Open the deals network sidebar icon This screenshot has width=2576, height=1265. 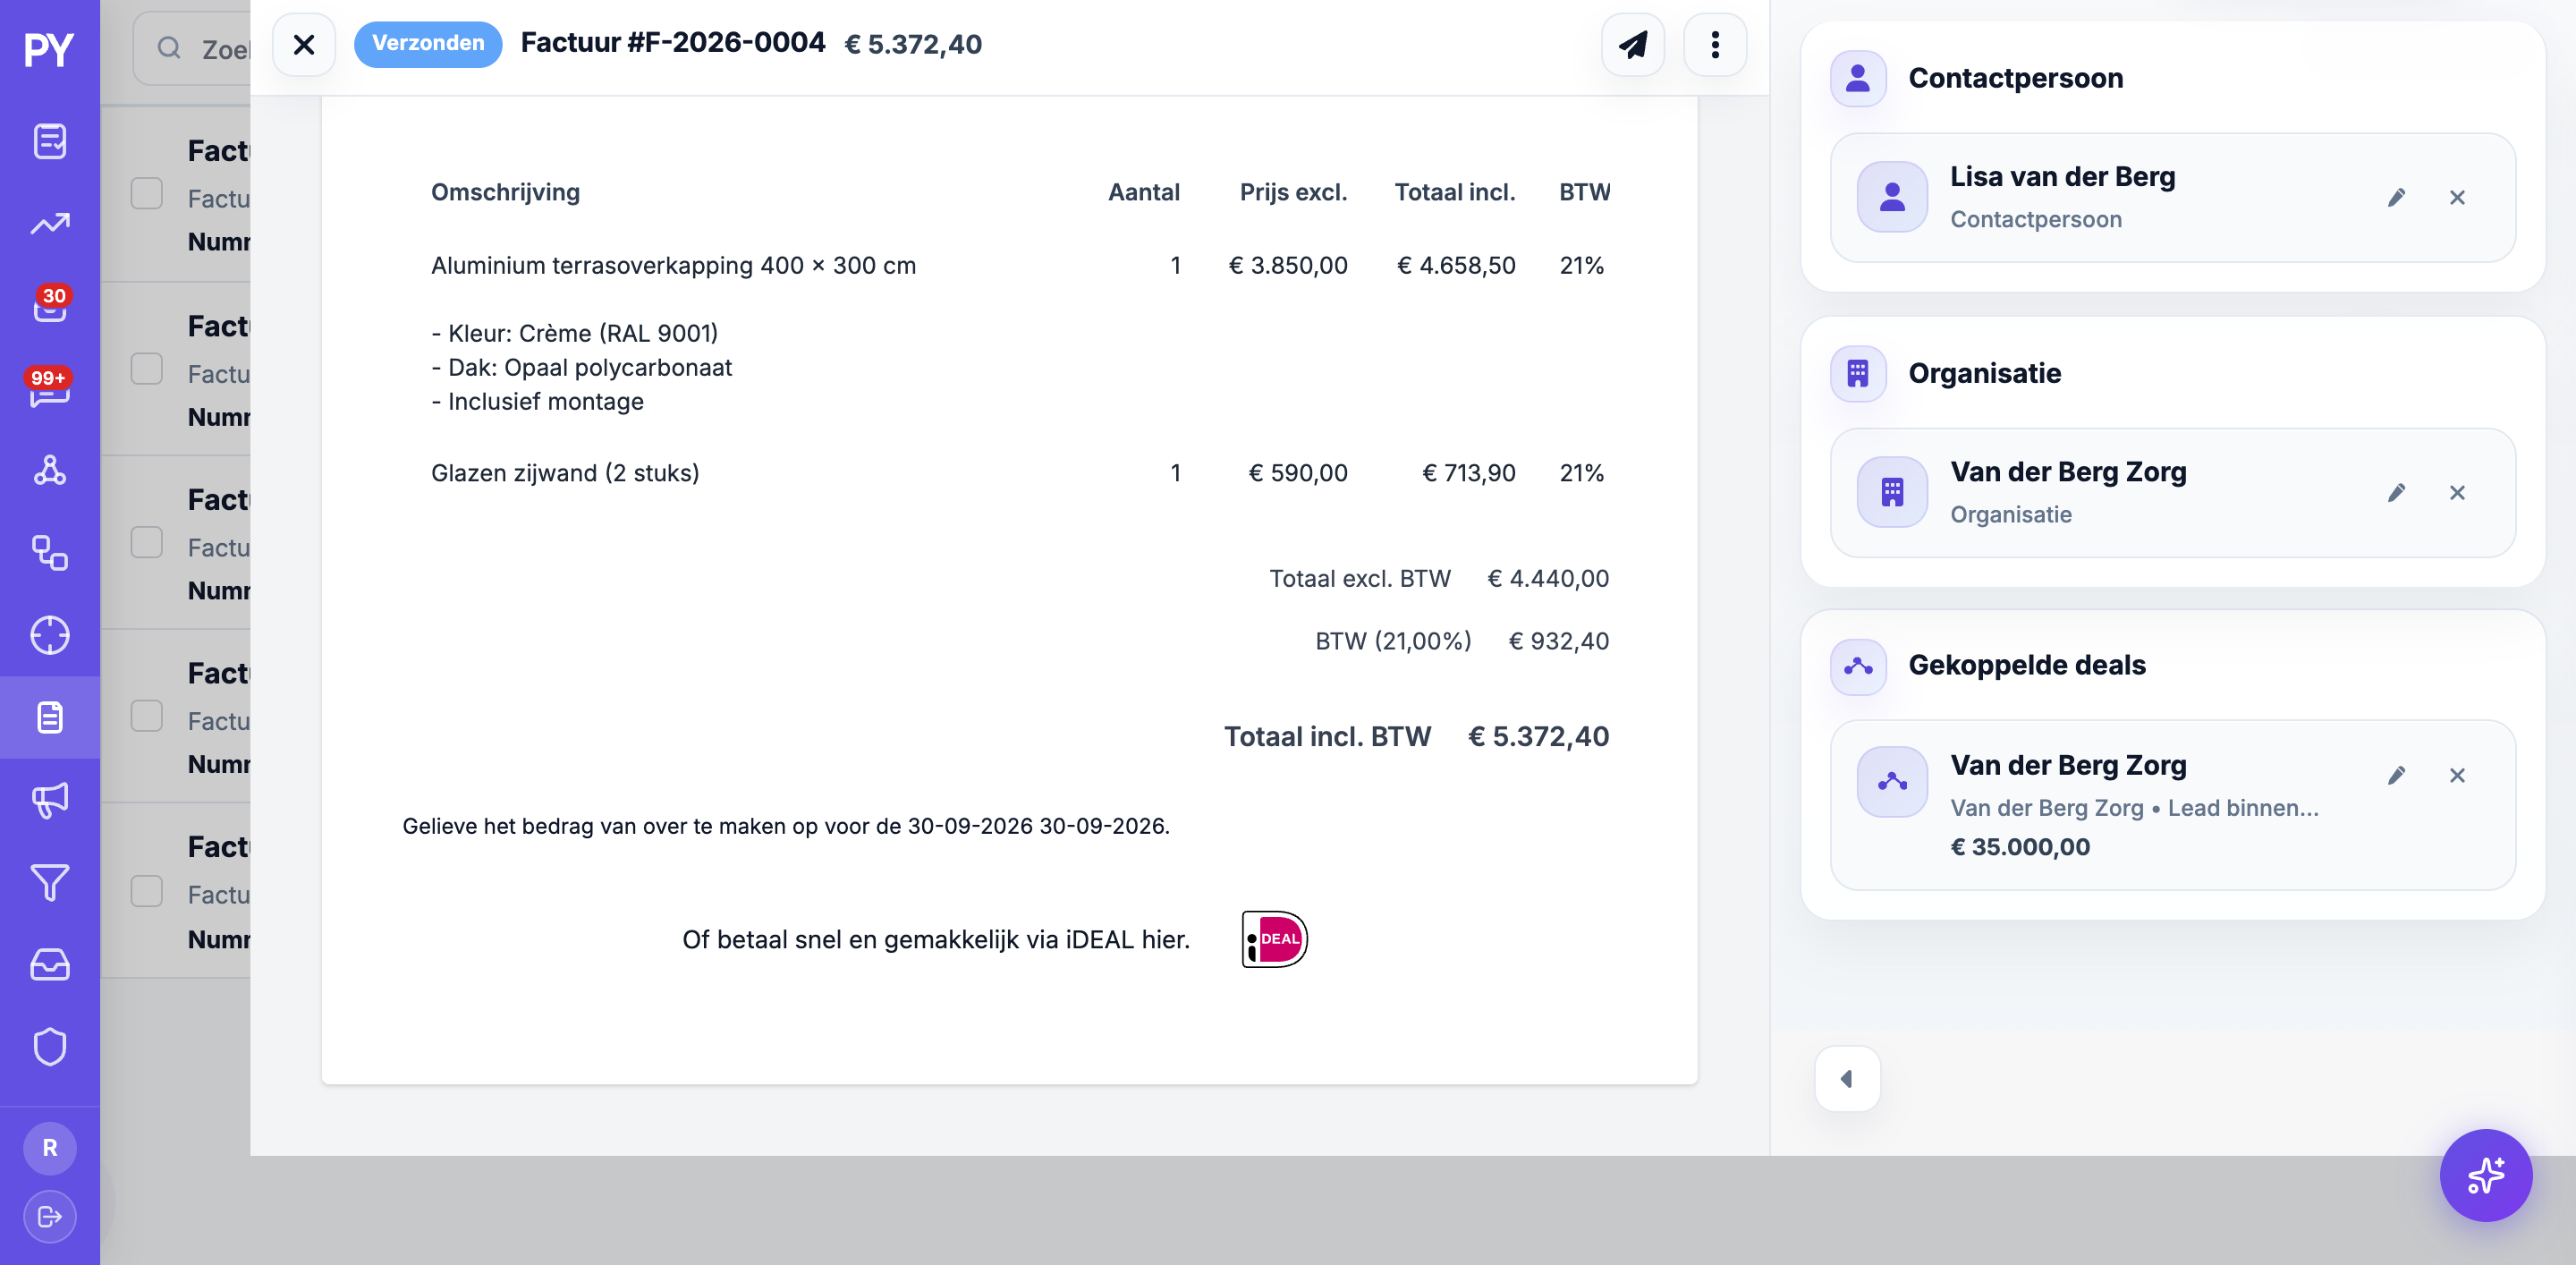tap(49, 470)
